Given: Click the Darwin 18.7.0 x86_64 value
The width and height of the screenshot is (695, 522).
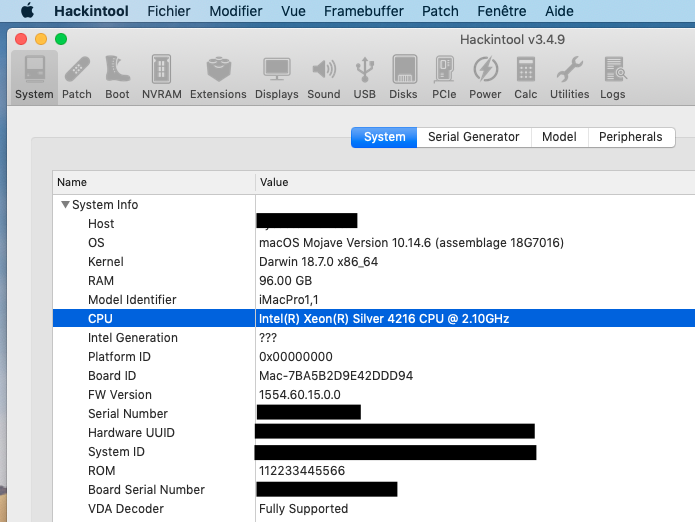Looking at the screenshot, I should coord(318,262).
